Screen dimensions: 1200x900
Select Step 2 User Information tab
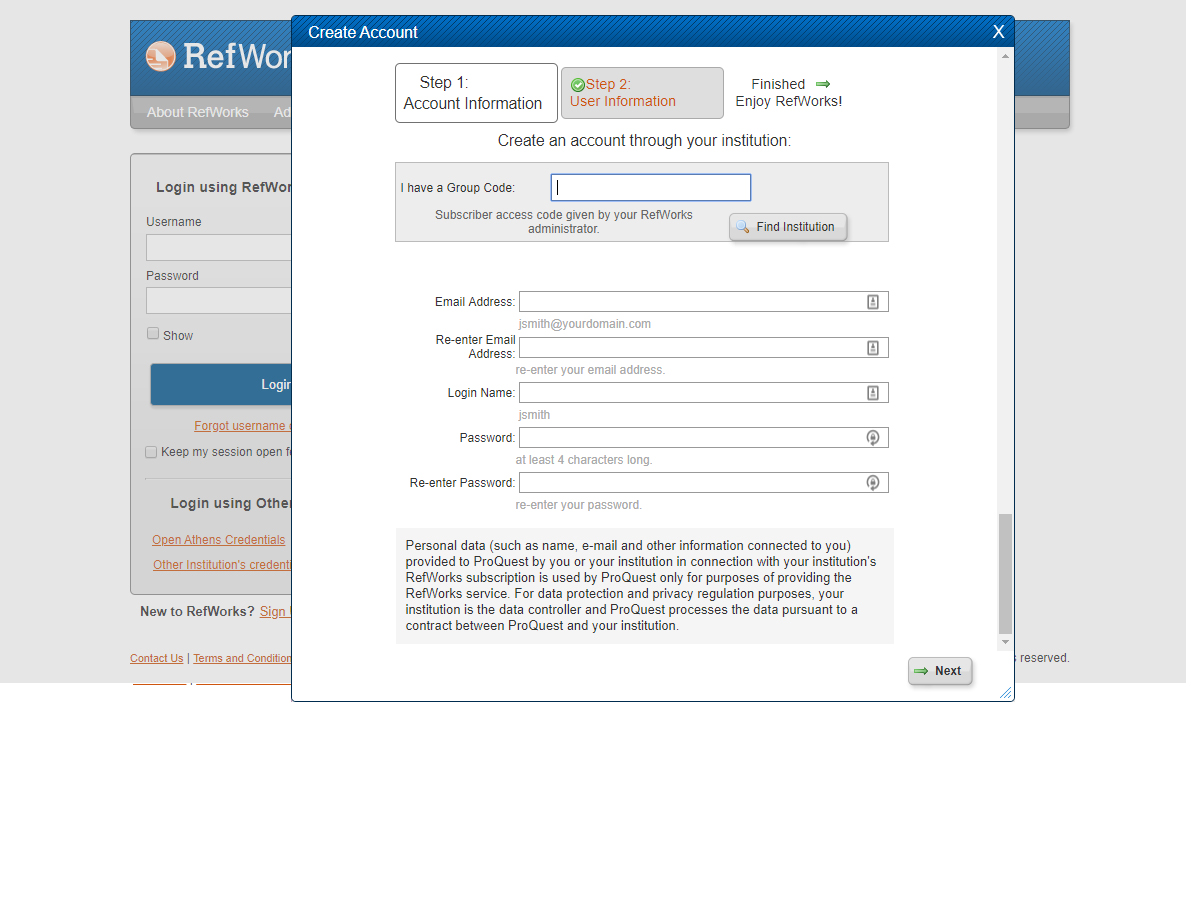click(642, 93)
